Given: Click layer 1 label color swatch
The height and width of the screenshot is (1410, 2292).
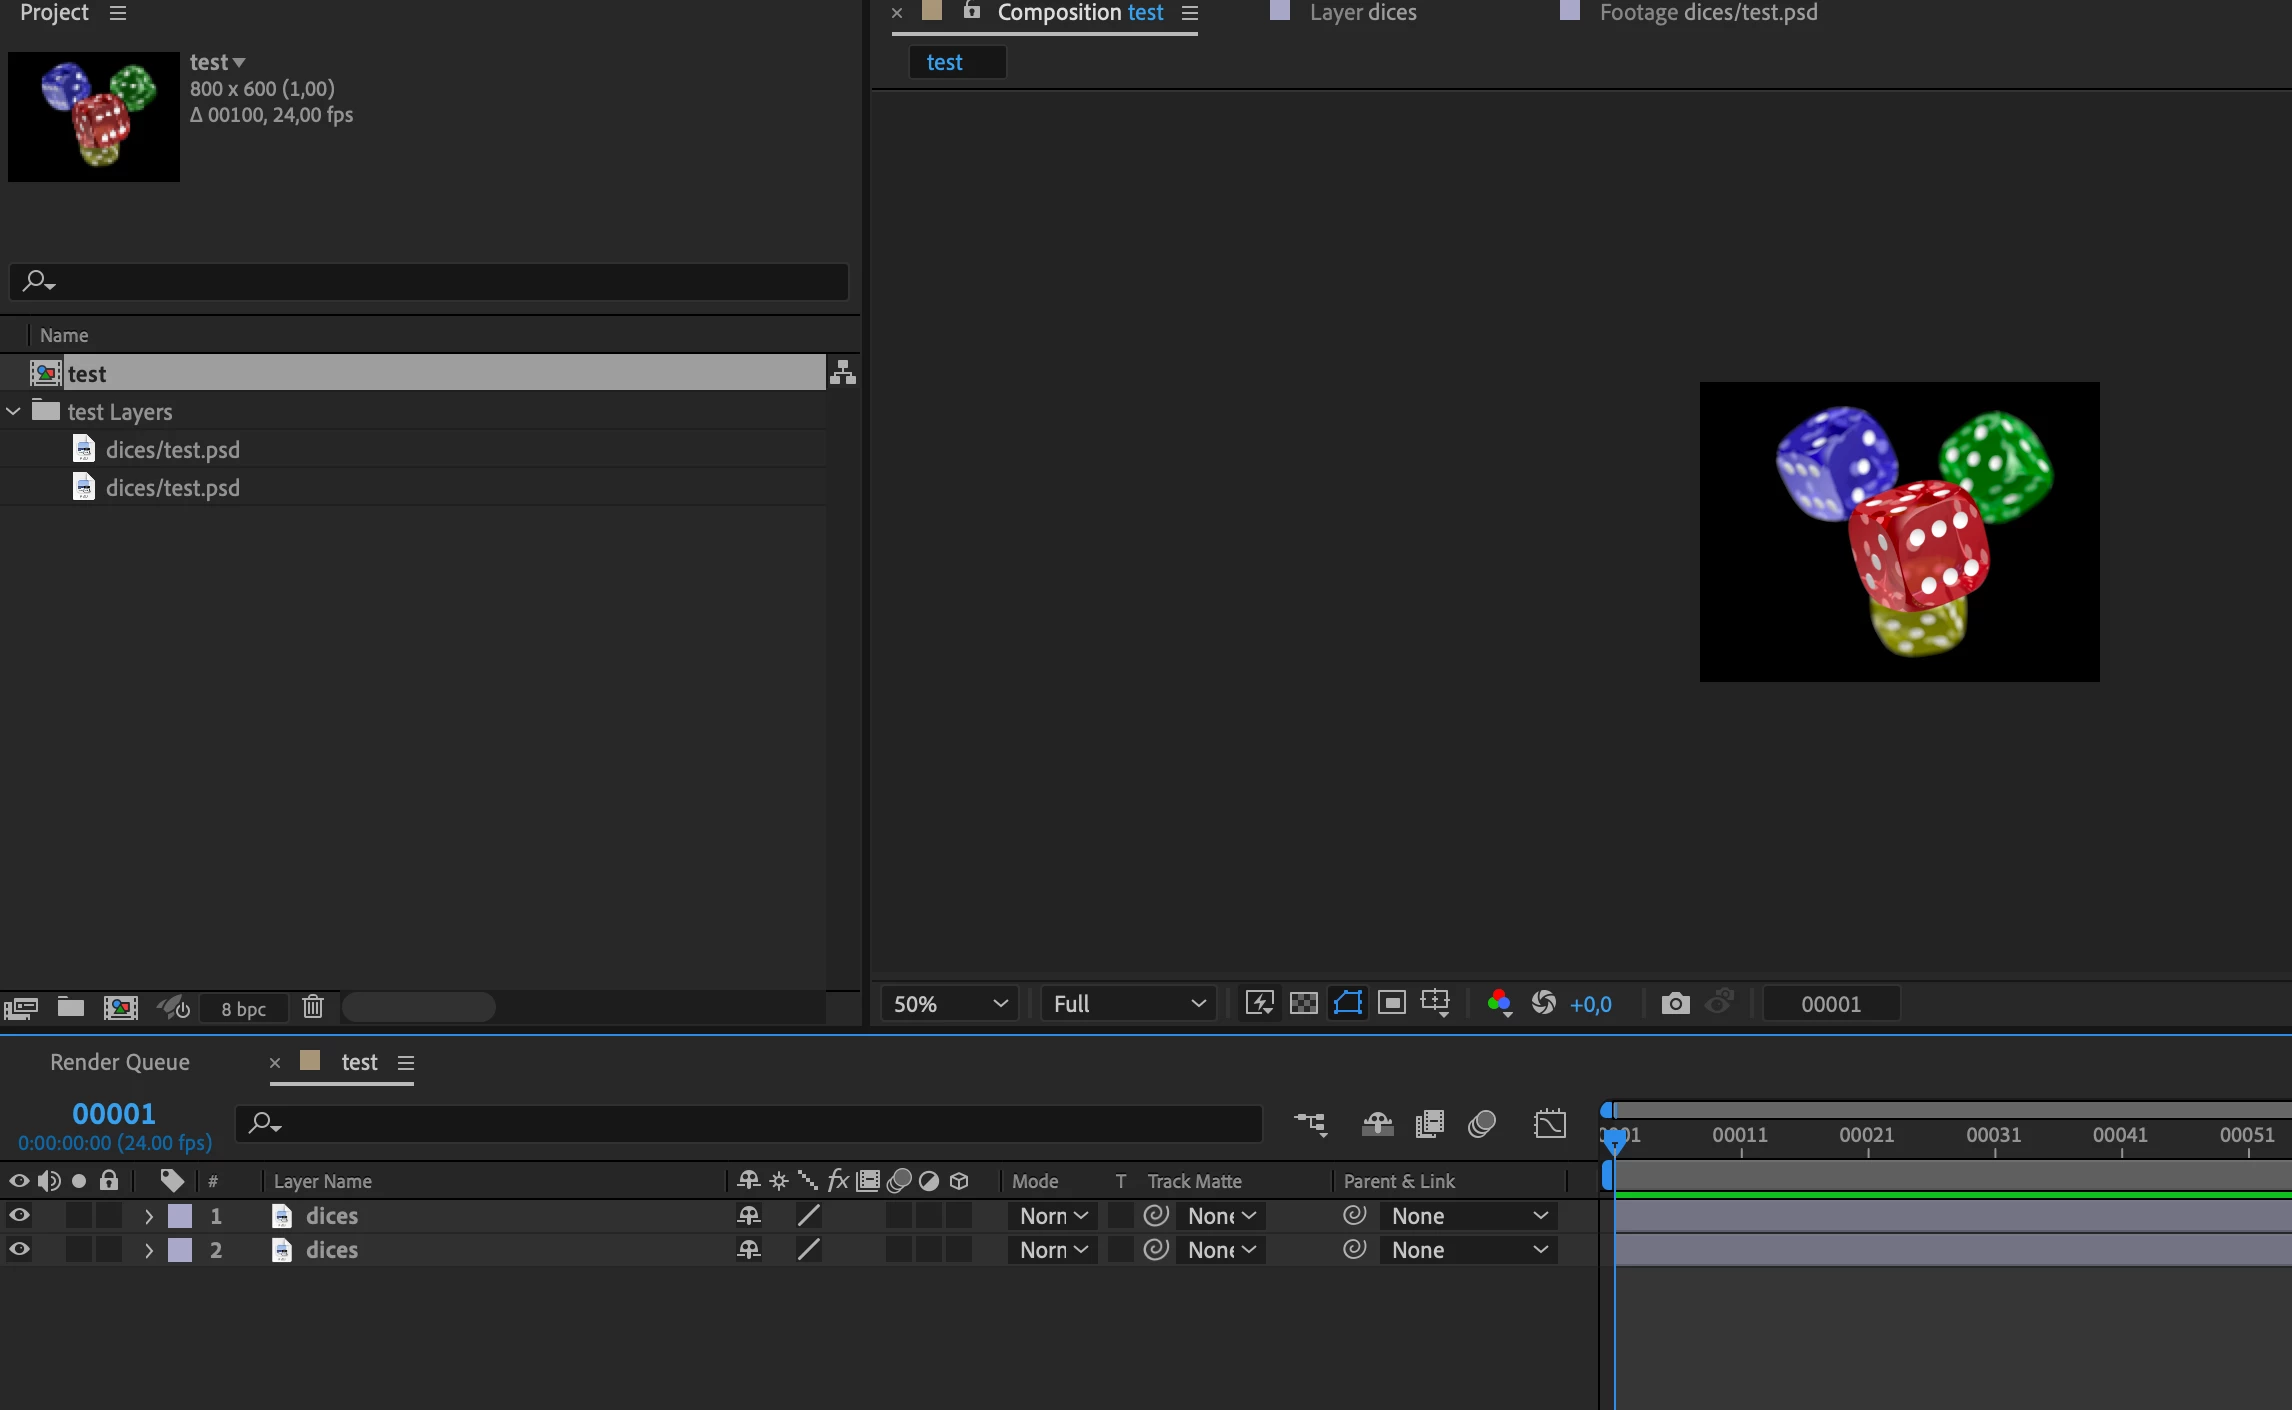Looking at the screenshot, I should 180,1216.
